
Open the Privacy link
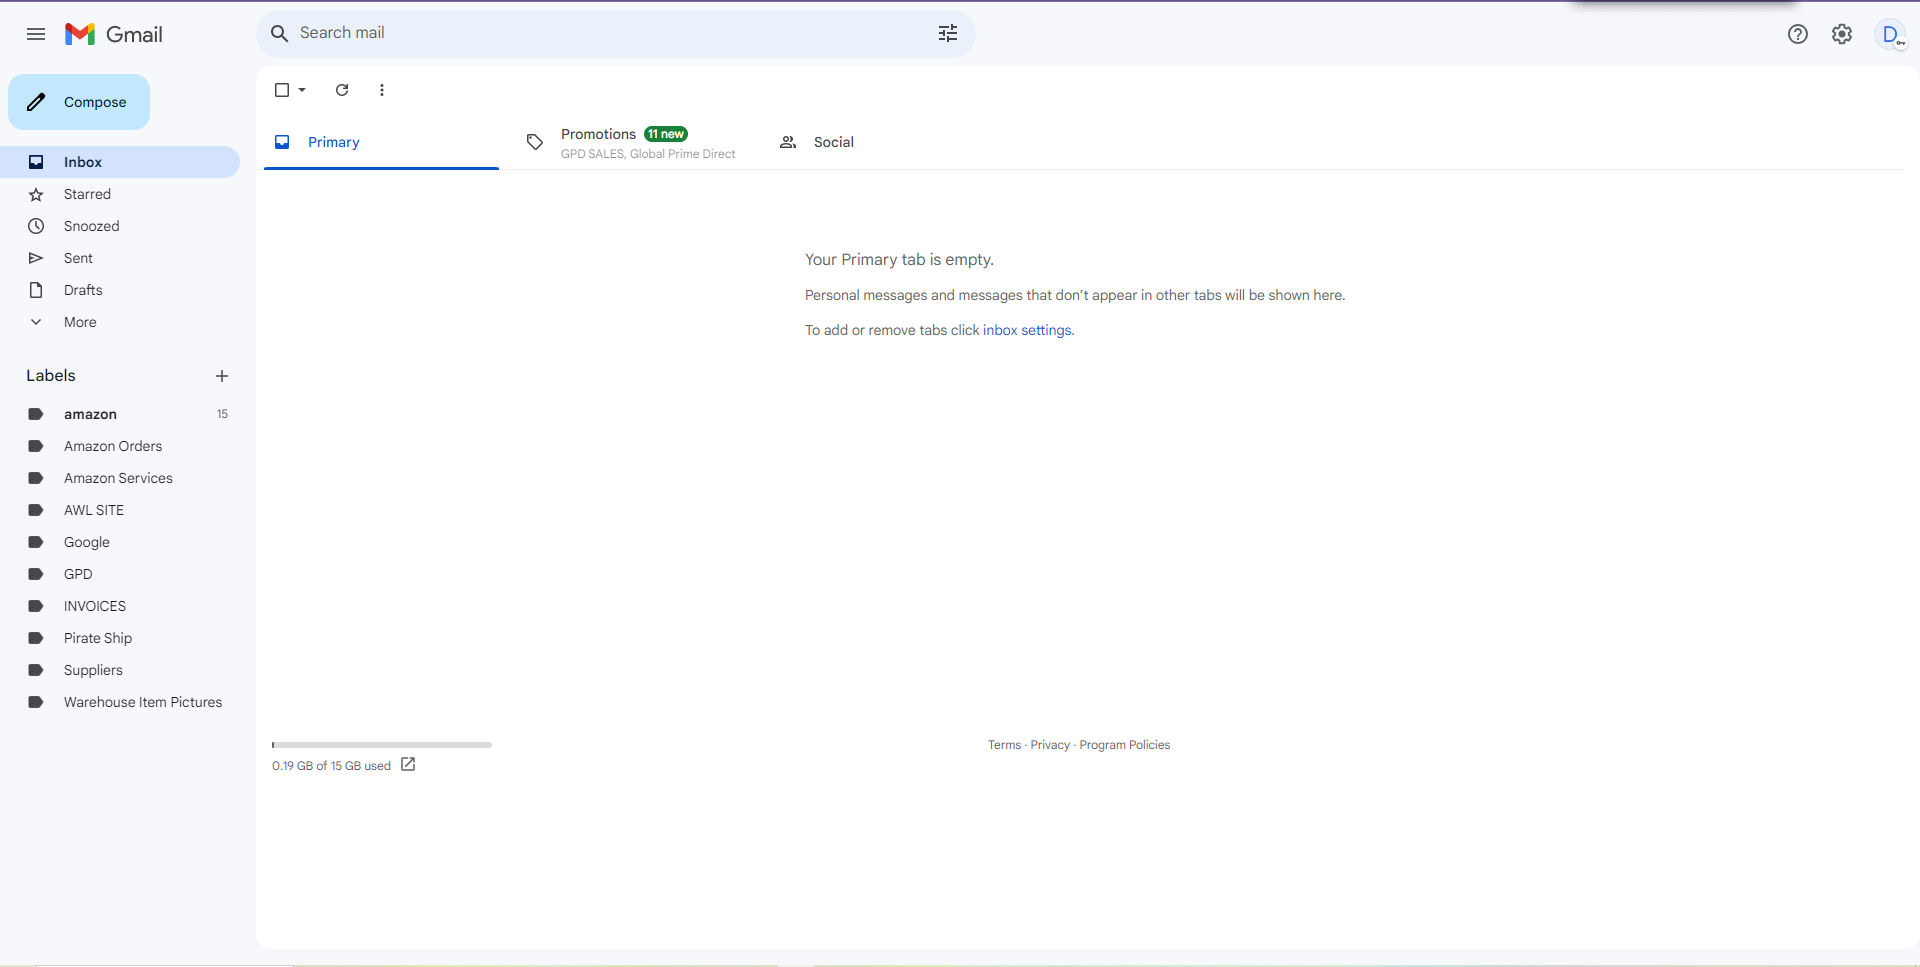(x=1050, y=745)
